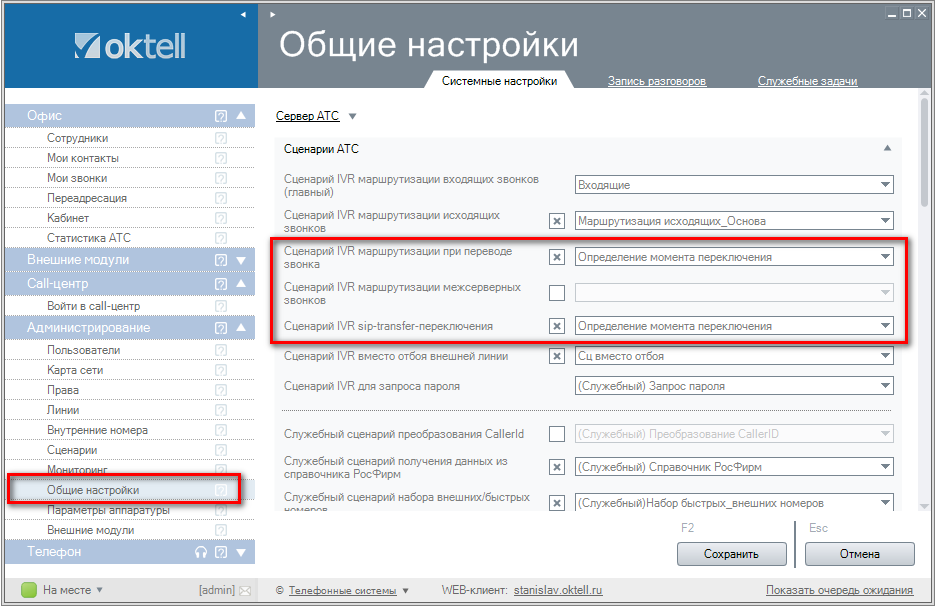This screenshot has height=606, width=935.
Task: Expand the Сервер АТС section dropdown
Action: point(352,116)
